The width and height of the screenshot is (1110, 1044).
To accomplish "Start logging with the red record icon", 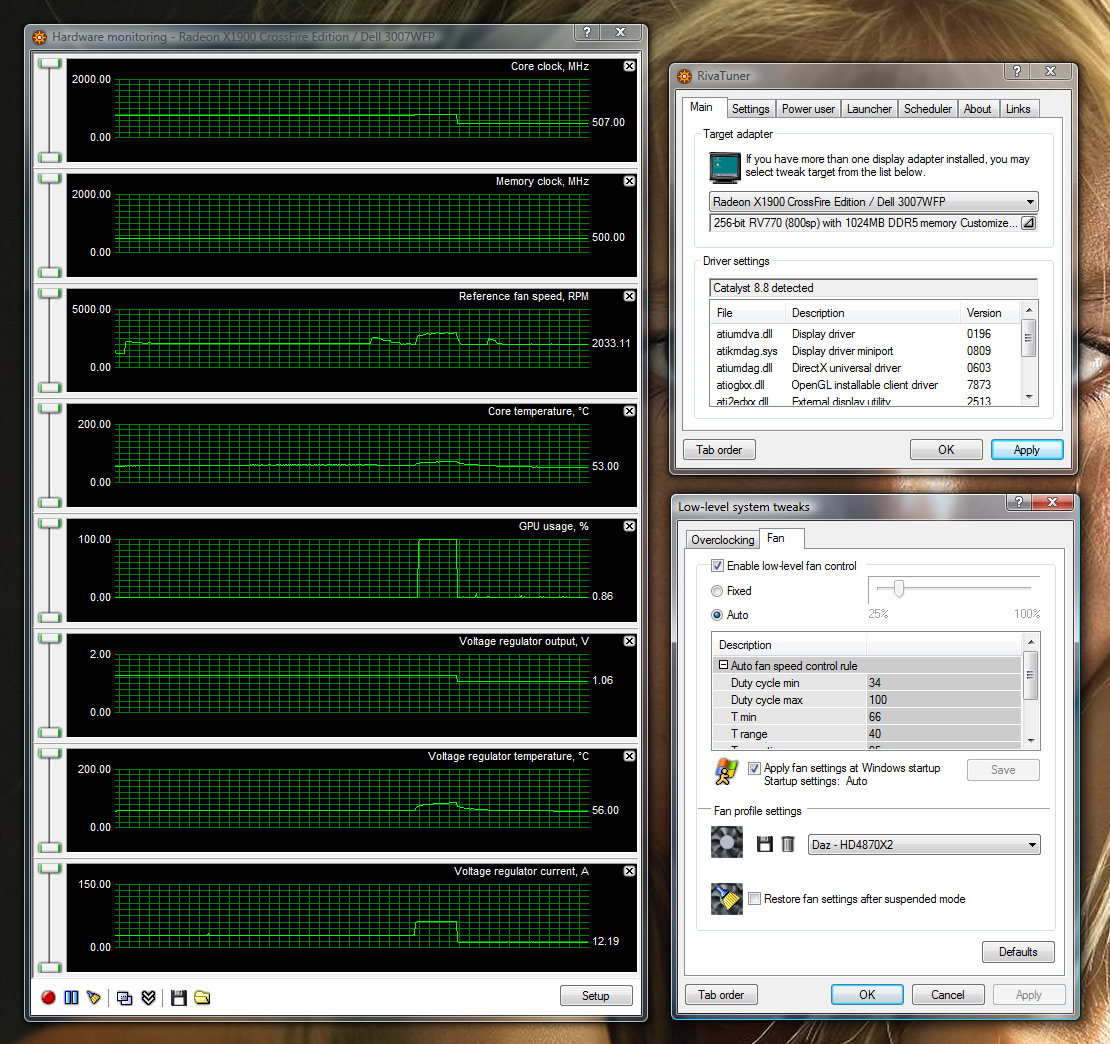I will pyautogui.click(x=48, y=997).
